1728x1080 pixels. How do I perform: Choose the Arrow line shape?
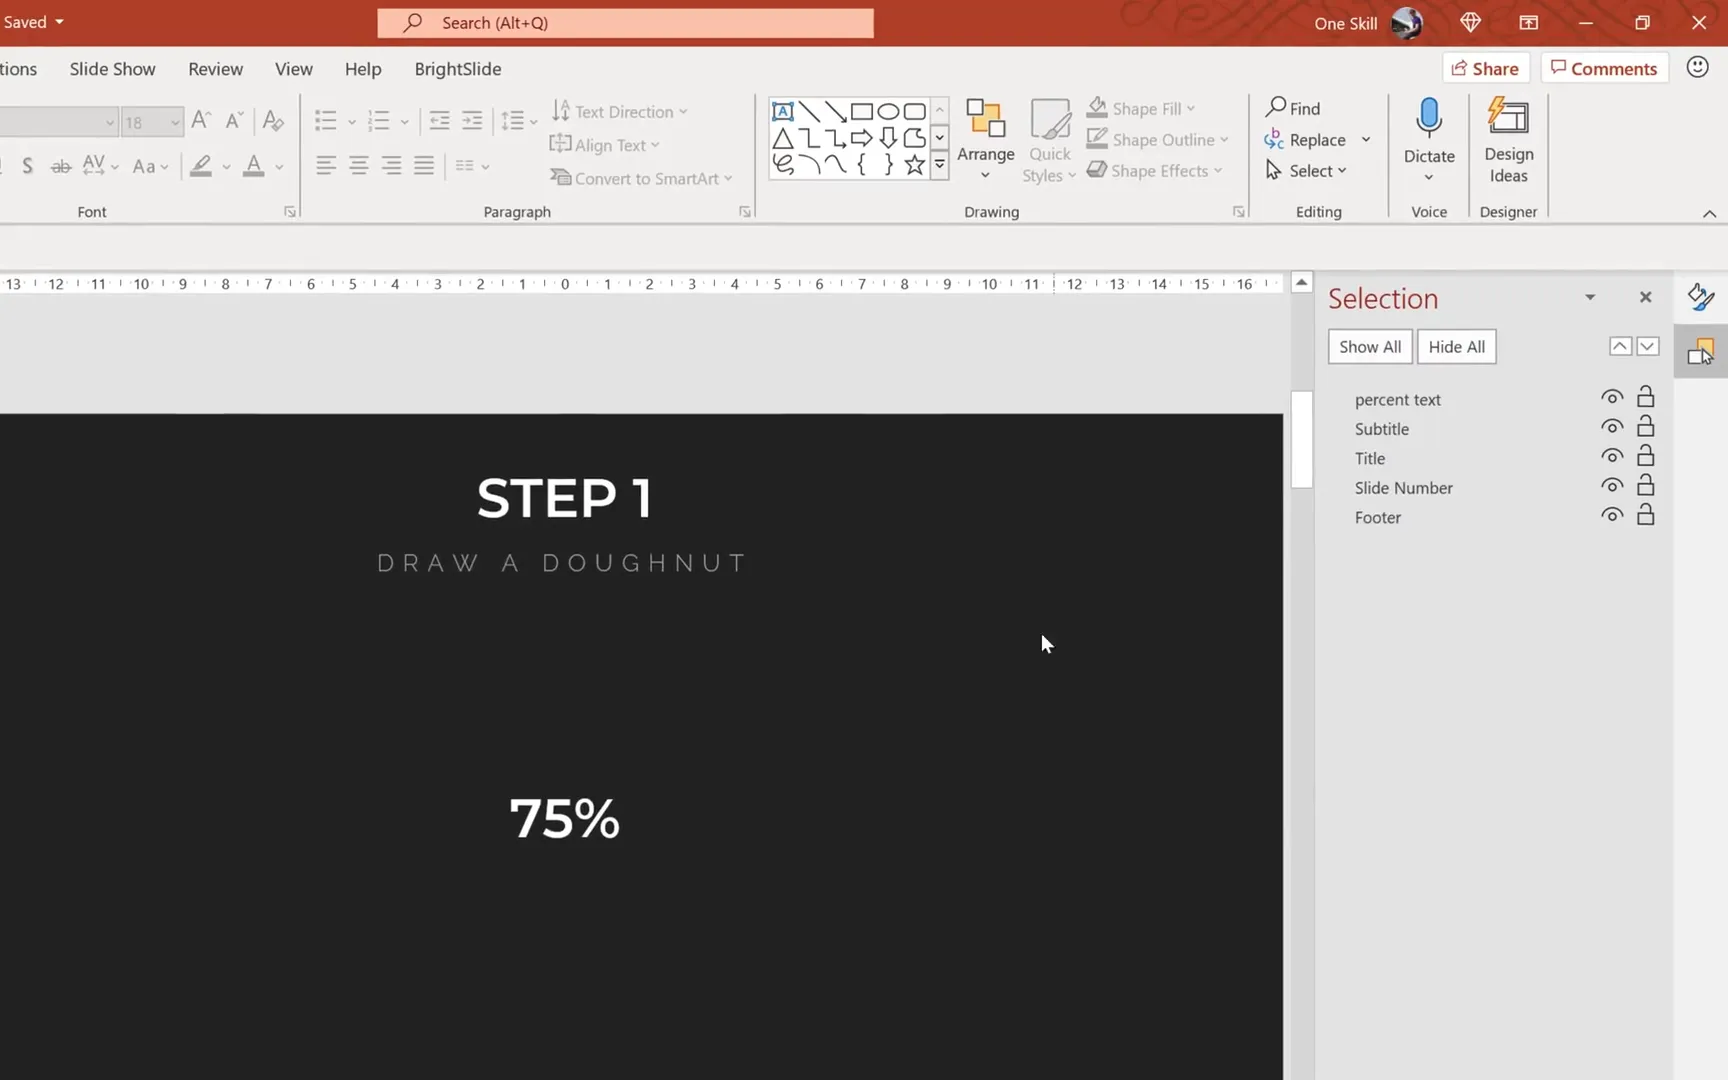[x=836, y=111]
